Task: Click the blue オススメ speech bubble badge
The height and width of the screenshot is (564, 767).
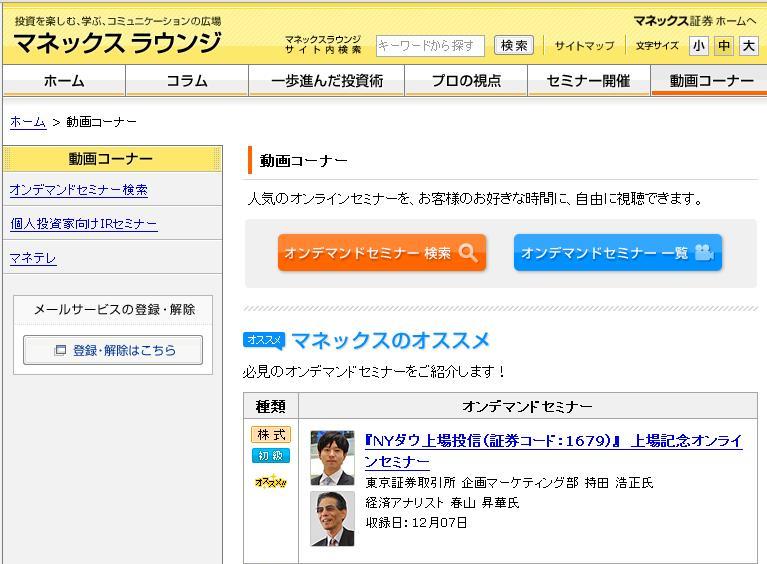Action: click(264, 340)
